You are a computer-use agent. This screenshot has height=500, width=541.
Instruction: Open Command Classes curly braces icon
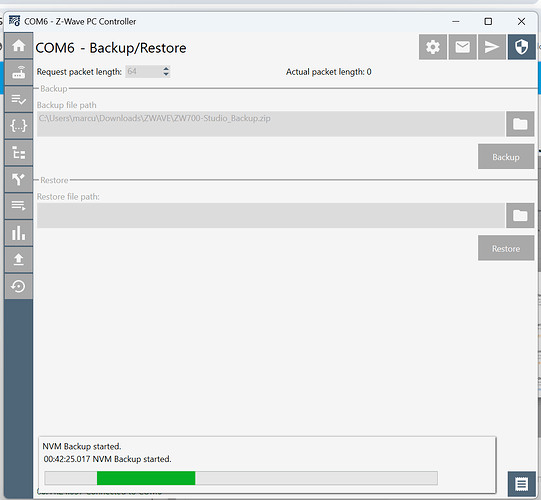[x=19, y=126]
